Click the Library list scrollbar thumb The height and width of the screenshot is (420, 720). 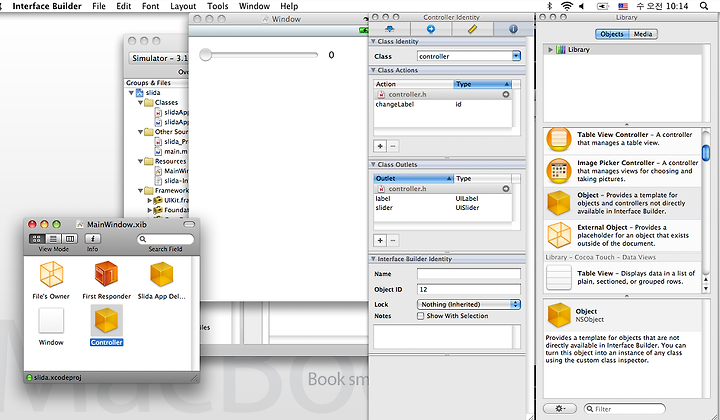click(706, 153)
